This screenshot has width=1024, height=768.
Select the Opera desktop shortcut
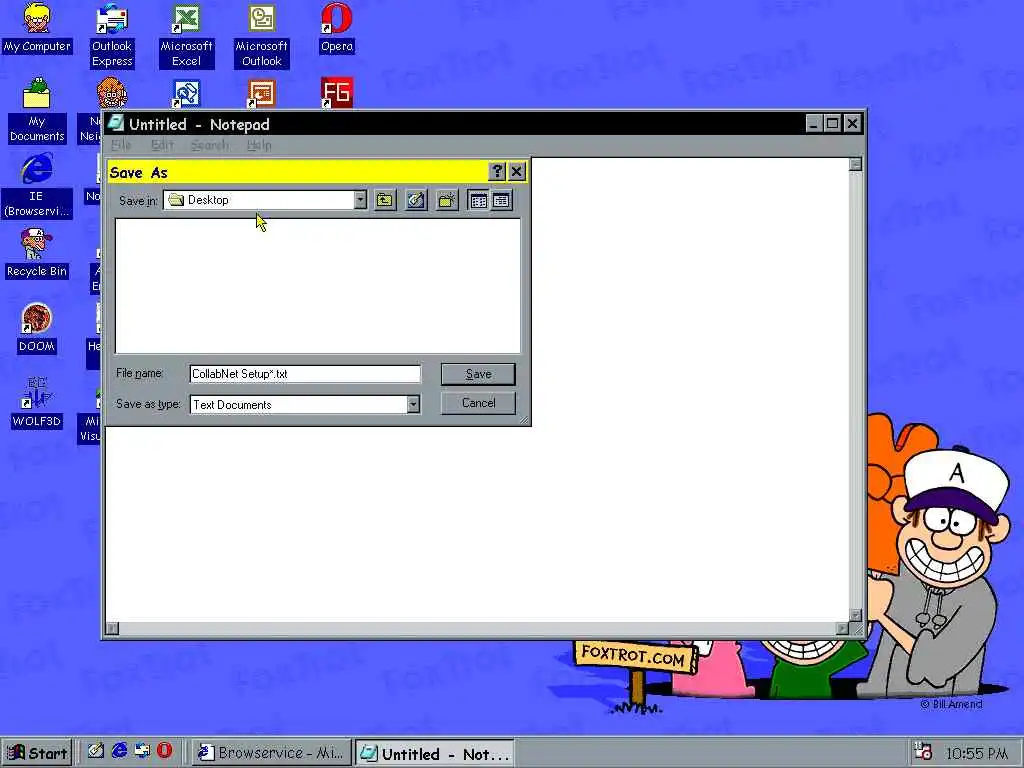(336, 28)
